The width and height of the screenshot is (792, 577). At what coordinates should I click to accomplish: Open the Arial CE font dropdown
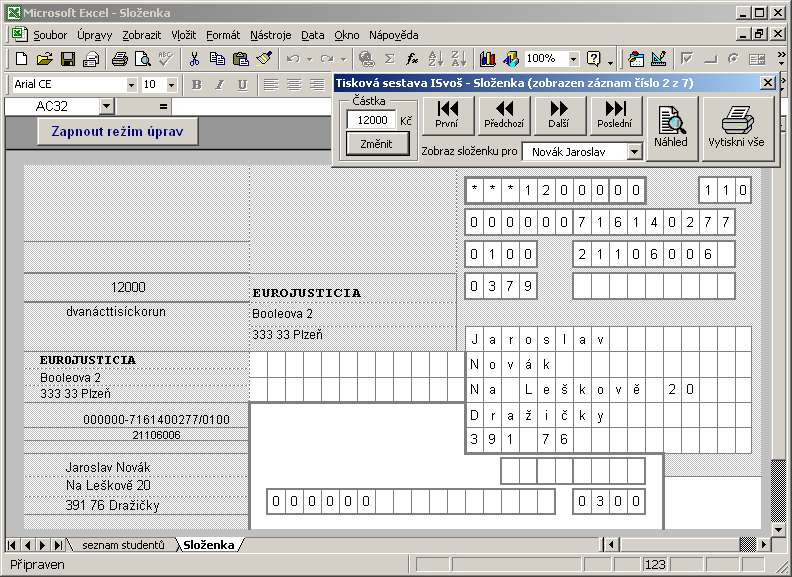pyautogui.click(x=131, y=85)
